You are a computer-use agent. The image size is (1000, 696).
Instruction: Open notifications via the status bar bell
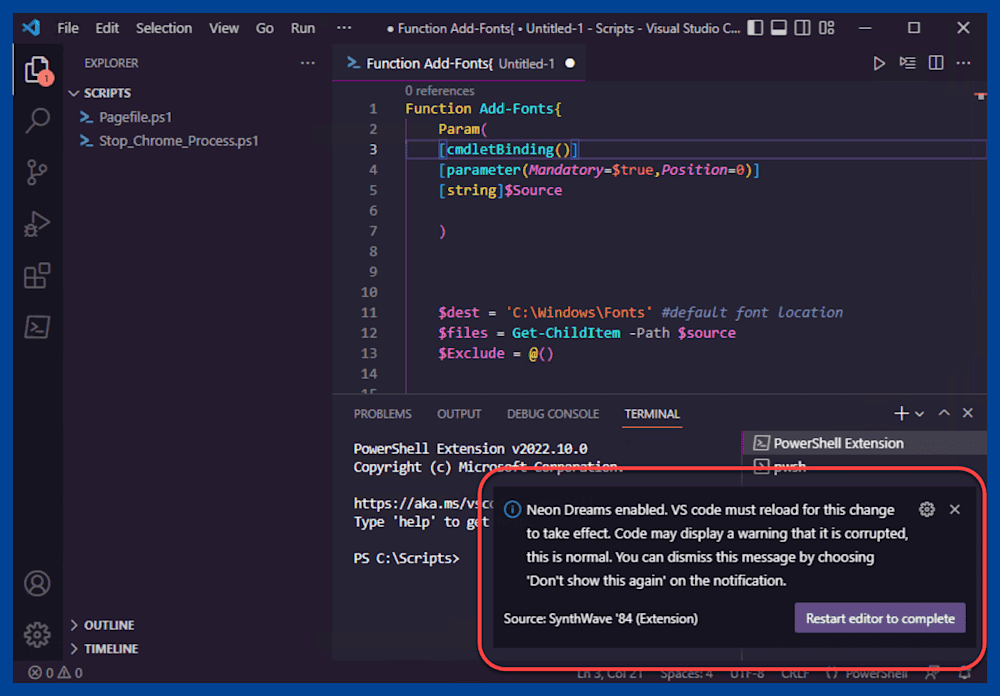click(964, 672)
